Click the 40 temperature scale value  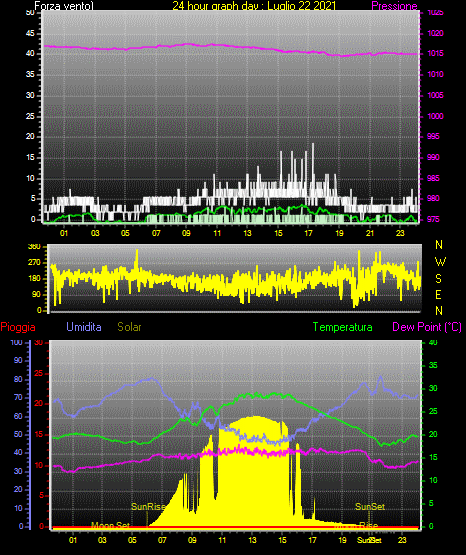click(433, 342)
